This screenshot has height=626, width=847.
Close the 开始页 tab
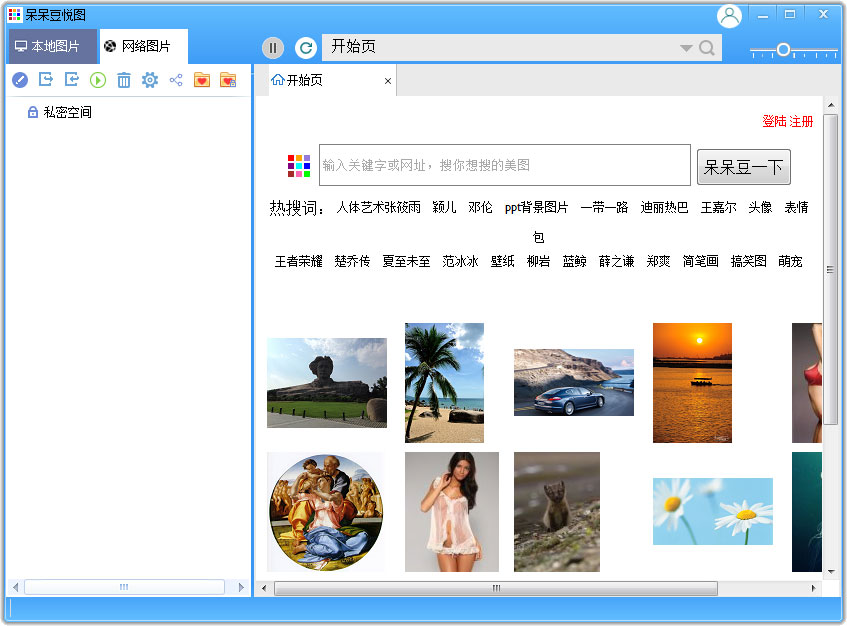pyautogui.click(x=388, y=81)
